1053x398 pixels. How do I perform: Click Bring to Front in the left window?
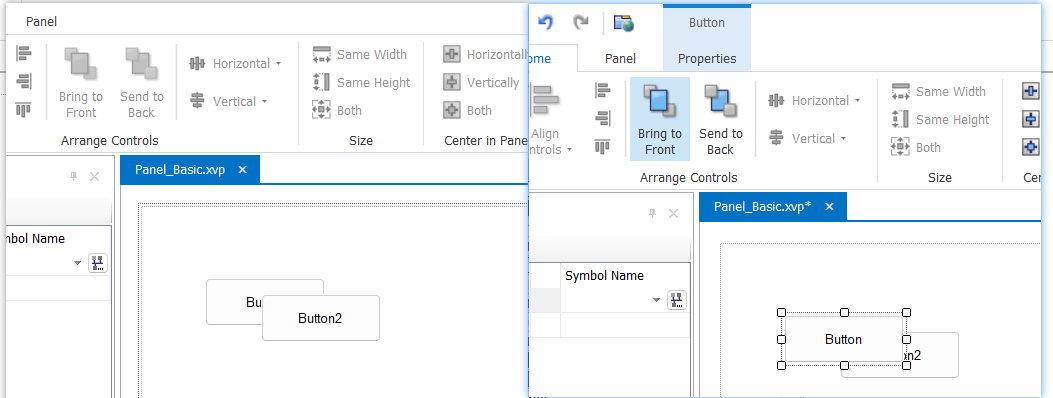[81, 83]
